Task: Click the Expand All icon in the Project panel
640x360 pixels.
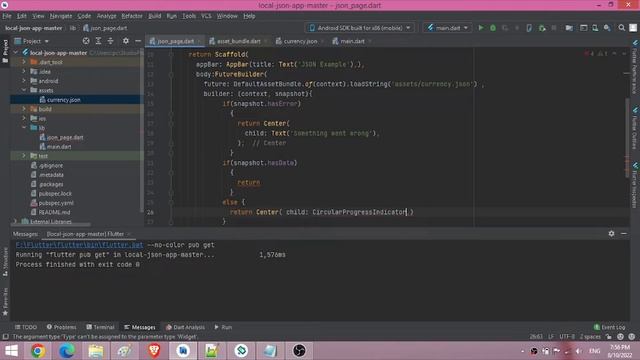Action: [98, 41]
